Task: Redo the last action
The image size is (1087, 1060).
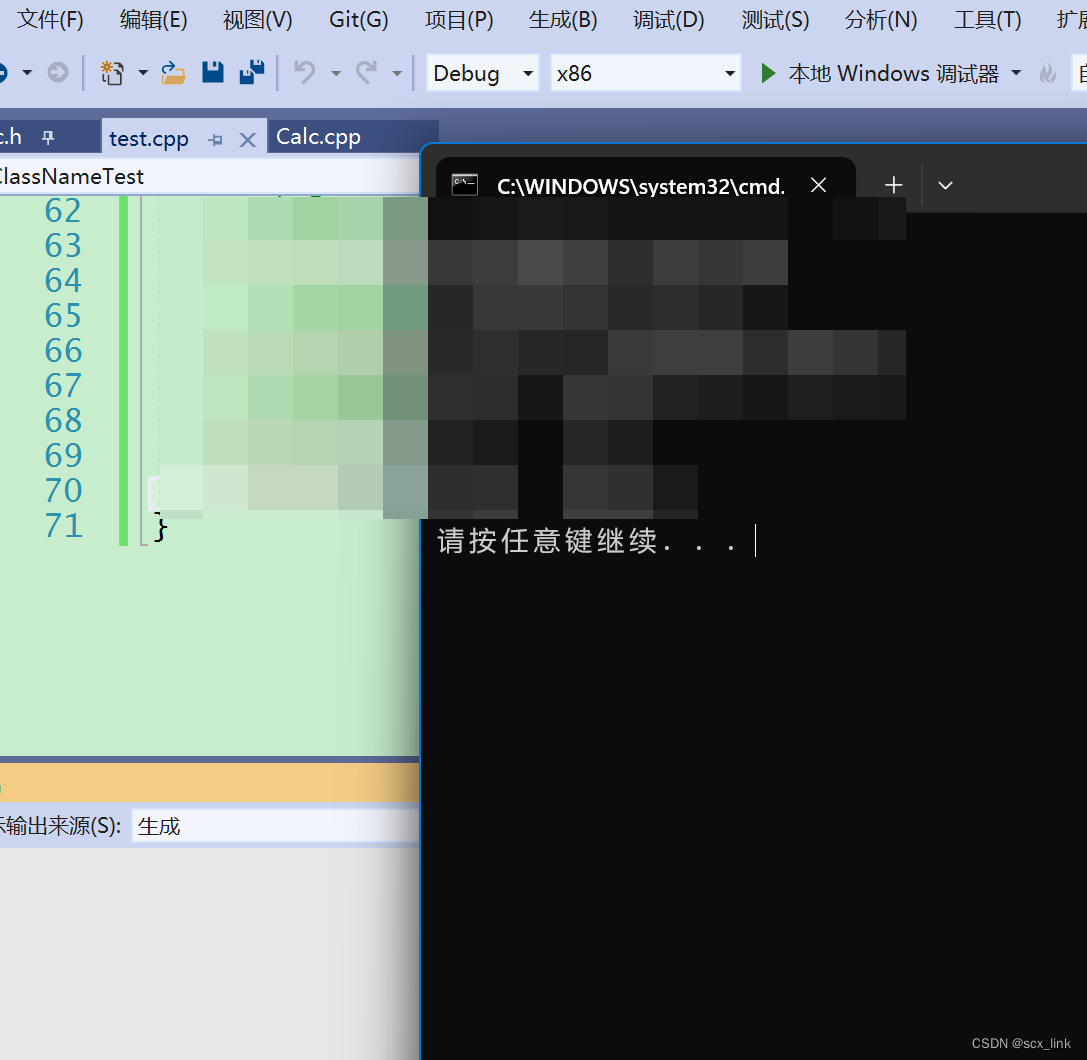Action: click(x=366, y=72)
